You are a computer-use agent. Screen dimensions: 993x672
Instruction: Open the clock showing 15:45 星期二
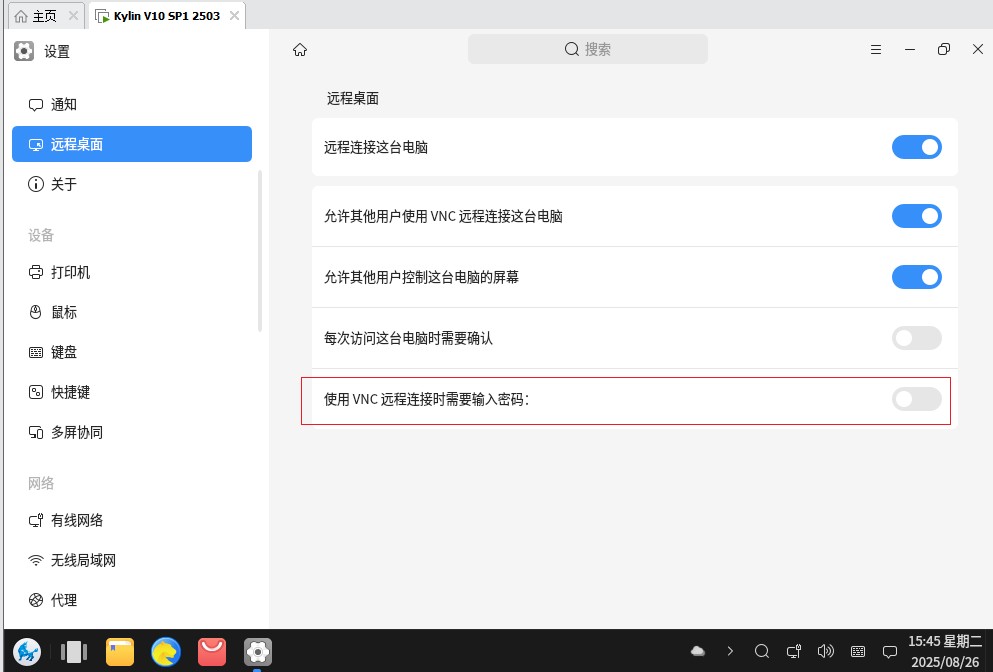click(x=945, y=652)
